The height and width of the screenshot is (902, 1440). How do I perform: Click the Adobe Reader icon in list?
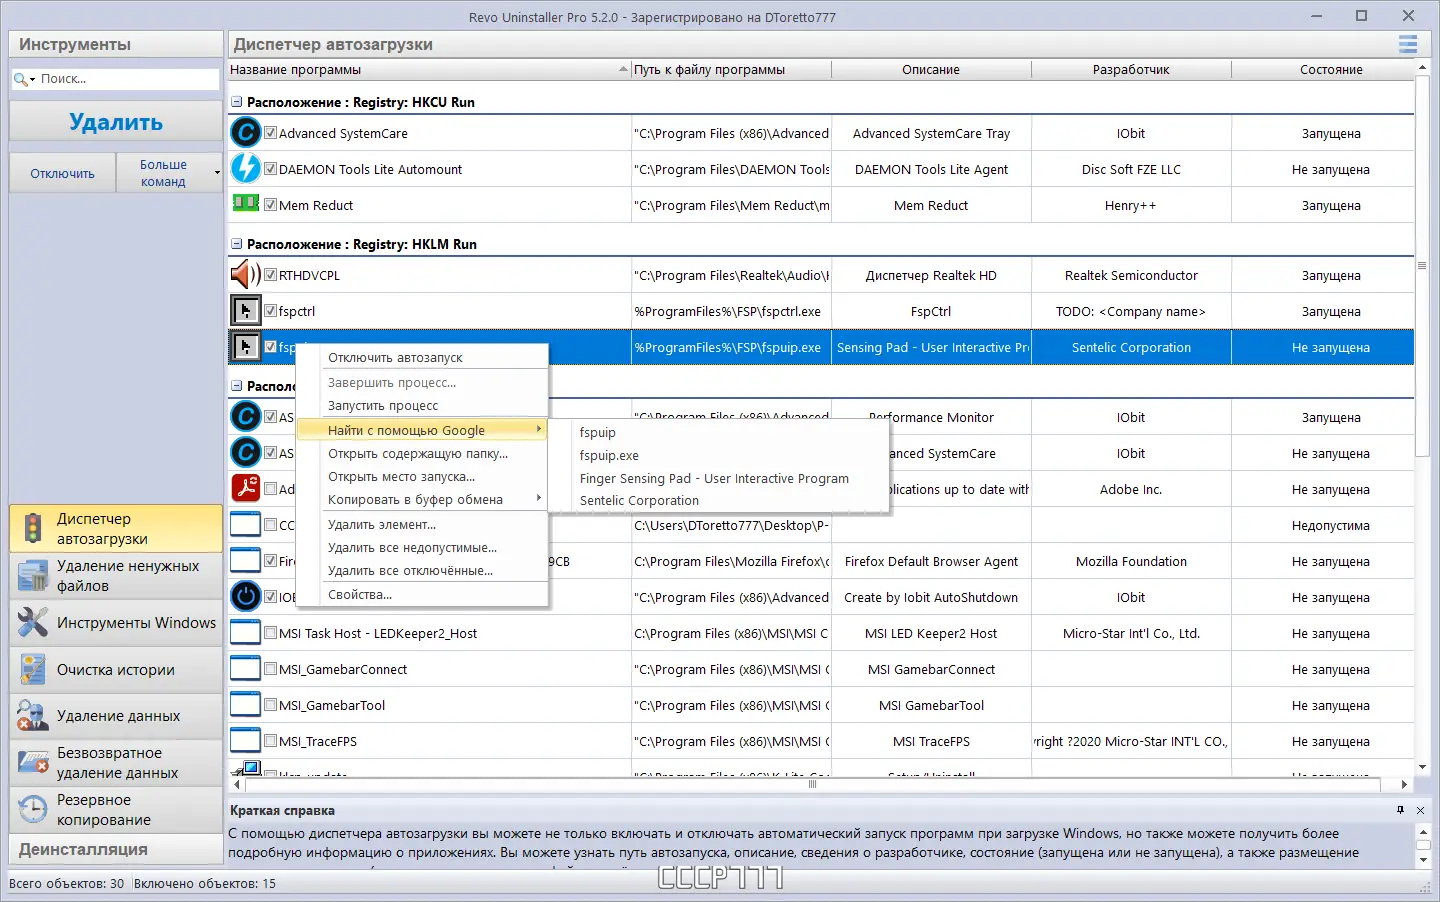246,488
